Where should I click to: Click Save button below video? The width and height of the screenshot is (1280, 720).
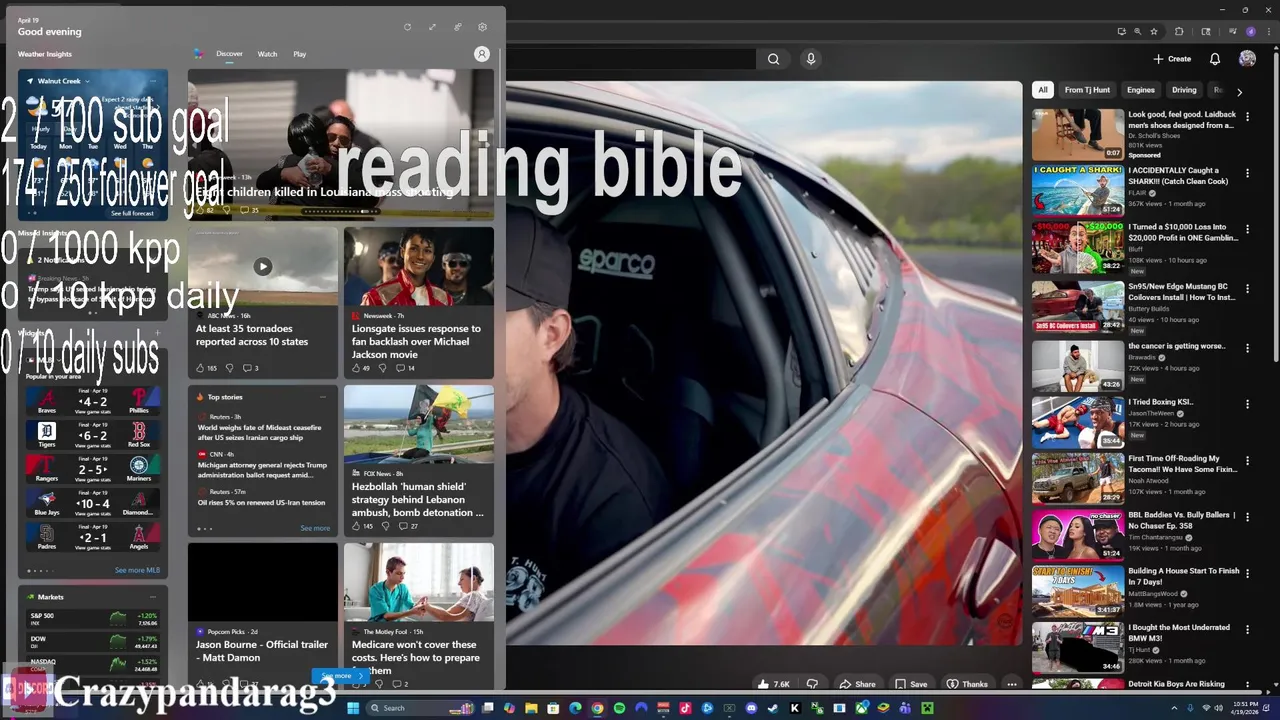tap(911, 684)
